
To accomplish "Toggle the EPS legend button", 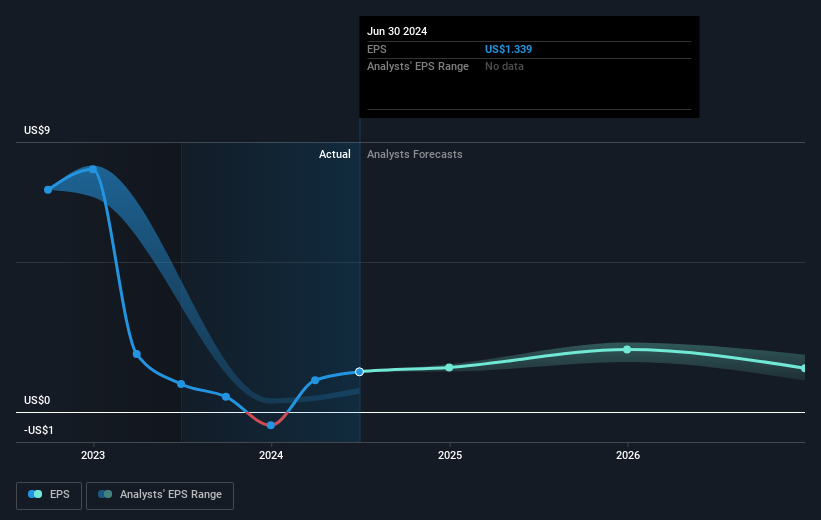I will [49, 495].
